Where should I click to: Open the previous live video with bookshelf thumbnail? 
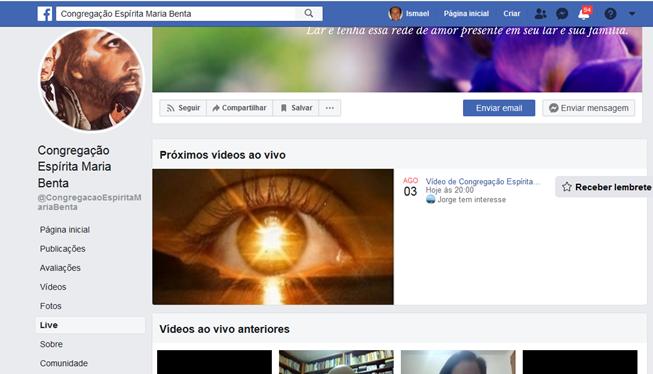(336, 362)
